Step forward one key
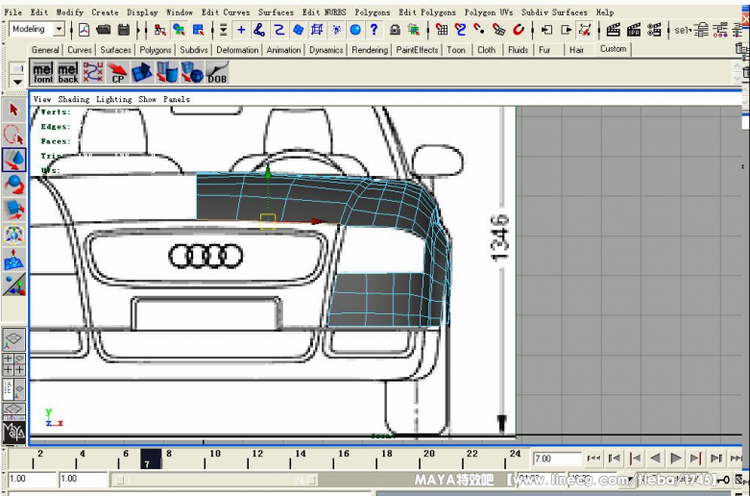750x496 pixels. pyautogui.click(x=695, y=458)
